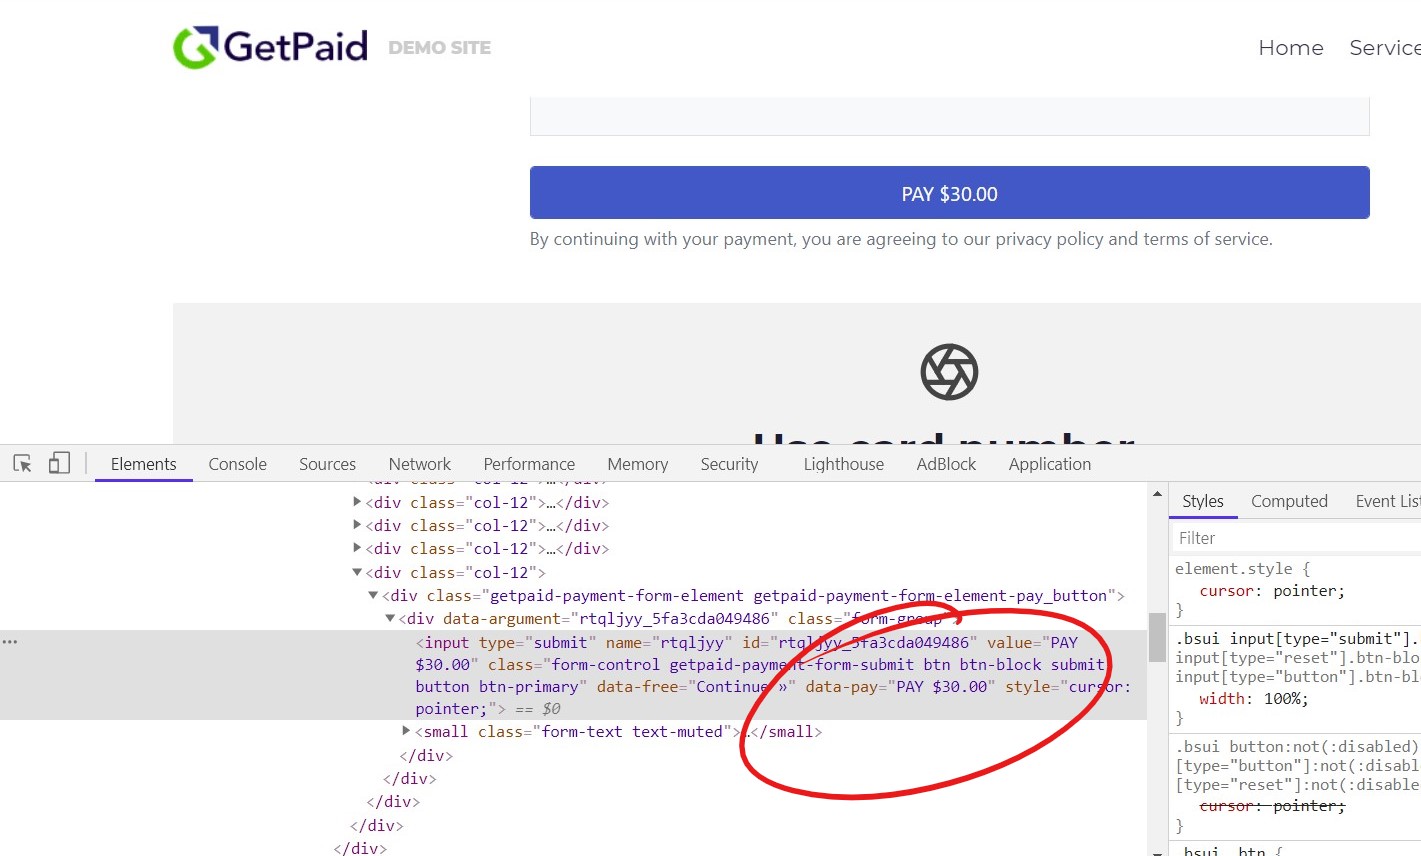
Task: Open the ellipsis menu beside the selected node
Action: (x=10, y=641)
